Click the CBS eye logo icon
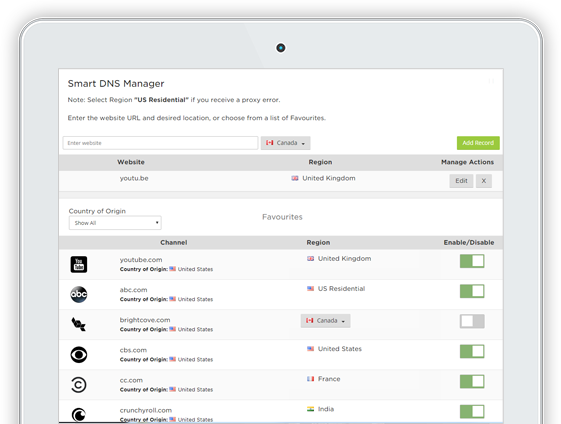 (79, 355)
